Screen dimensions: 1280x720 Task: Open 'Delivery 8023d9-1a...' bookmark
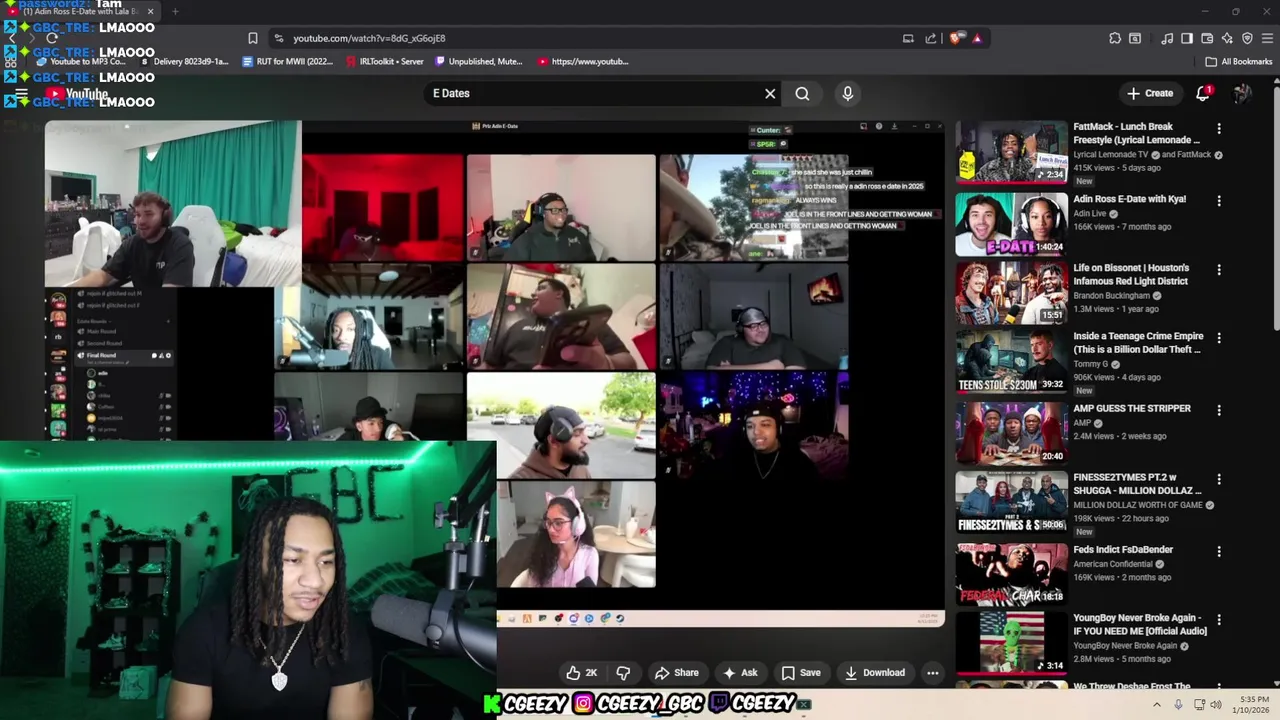[185, 61]
